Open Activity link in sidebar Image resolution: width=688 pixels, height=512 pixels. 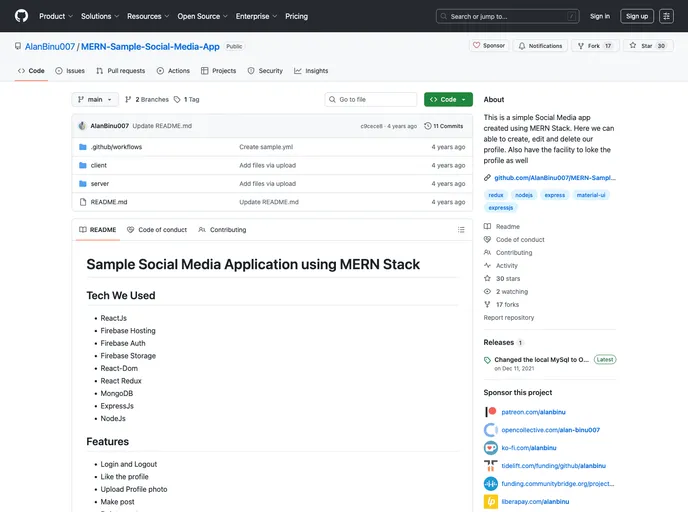(501, 266)
